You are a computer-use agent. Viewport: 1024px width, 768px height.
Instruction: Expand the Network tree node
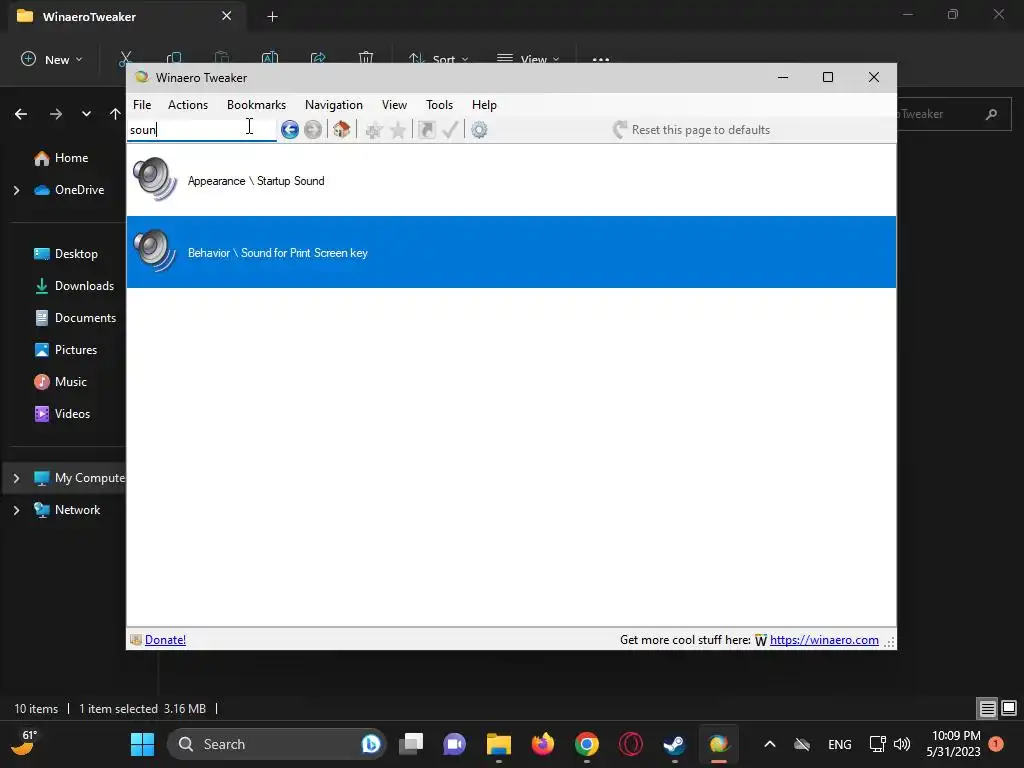click(x=16, y=511)
